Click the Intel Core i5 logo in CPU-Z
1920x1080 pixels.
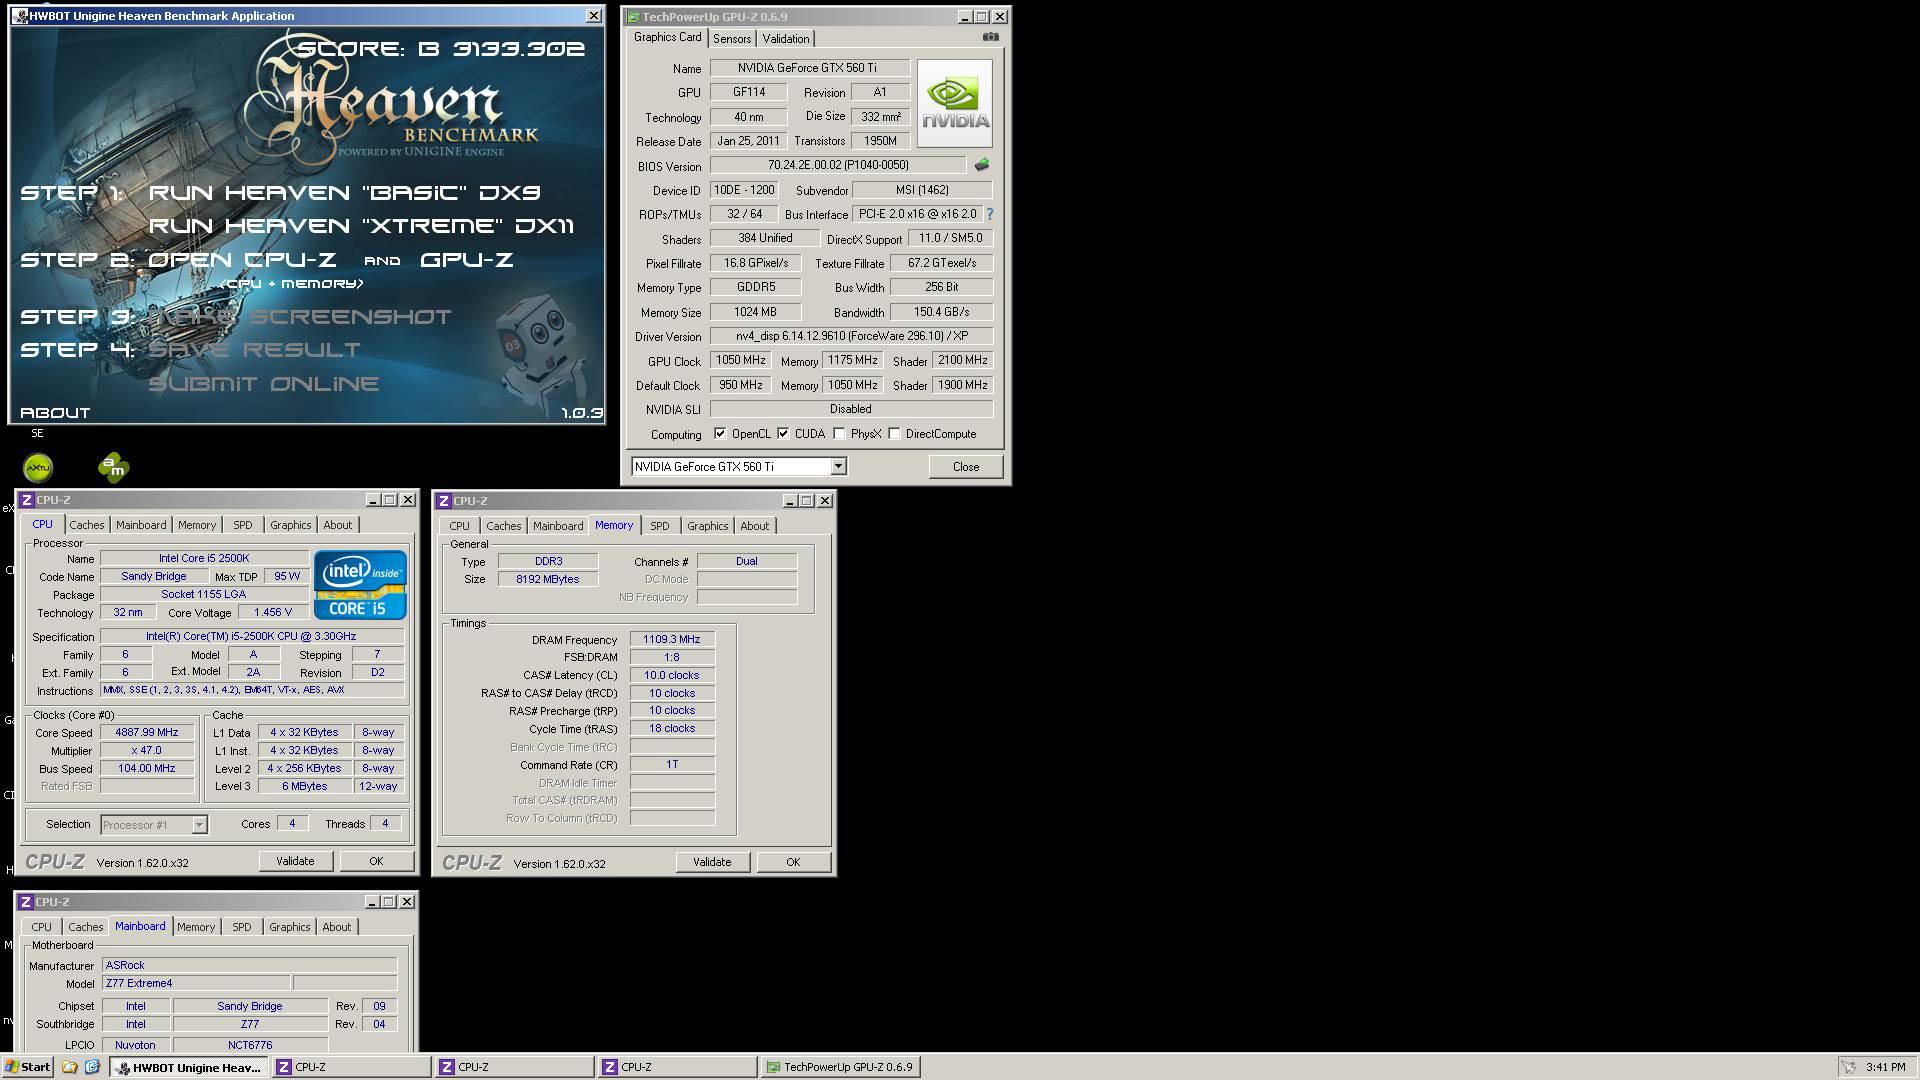click(360, 584)
